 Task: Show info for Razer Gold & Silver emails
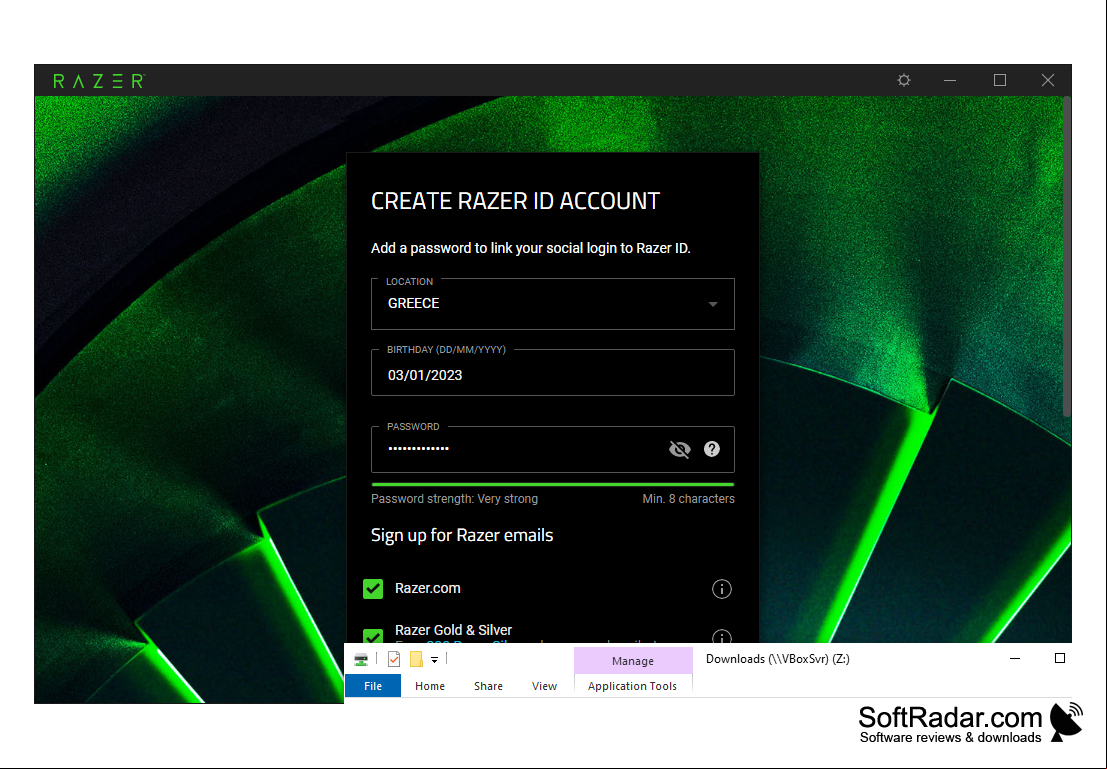(x=722, y=637)
